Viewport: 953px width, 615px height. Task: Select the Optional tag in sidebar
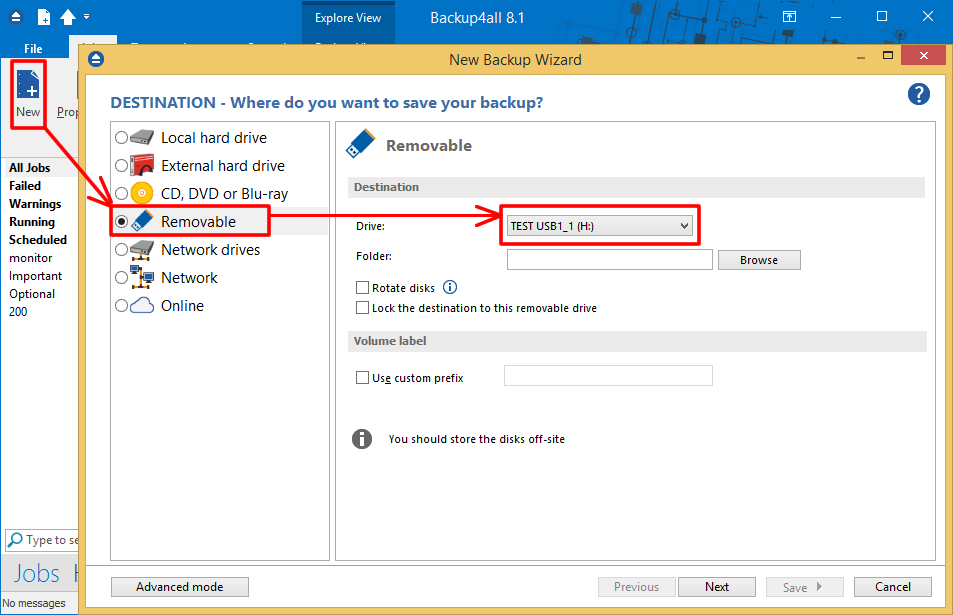coord(32,294)
